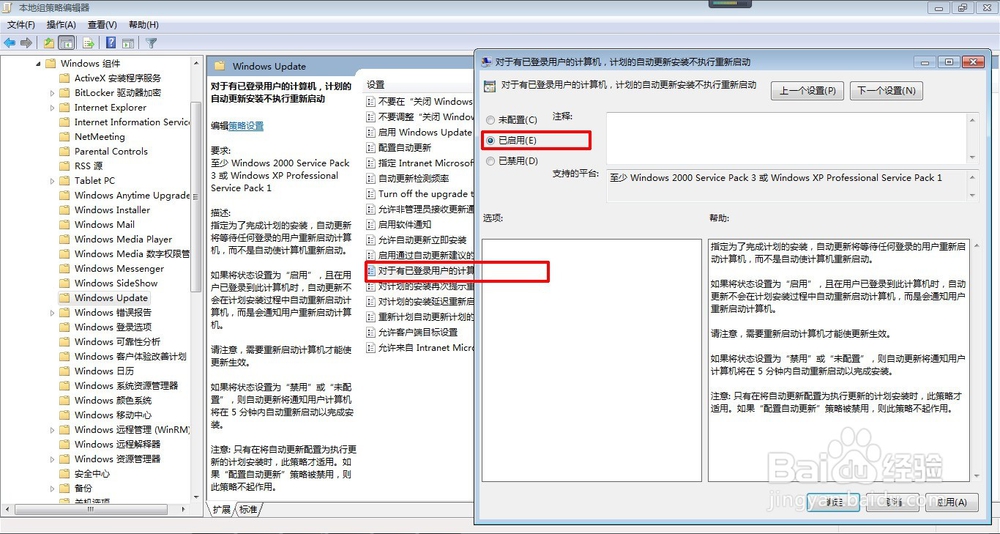Click the folder icon beside Windows Media Player
The width and height of the screenshot is (1000, 534).
click(x=64, y=239)
